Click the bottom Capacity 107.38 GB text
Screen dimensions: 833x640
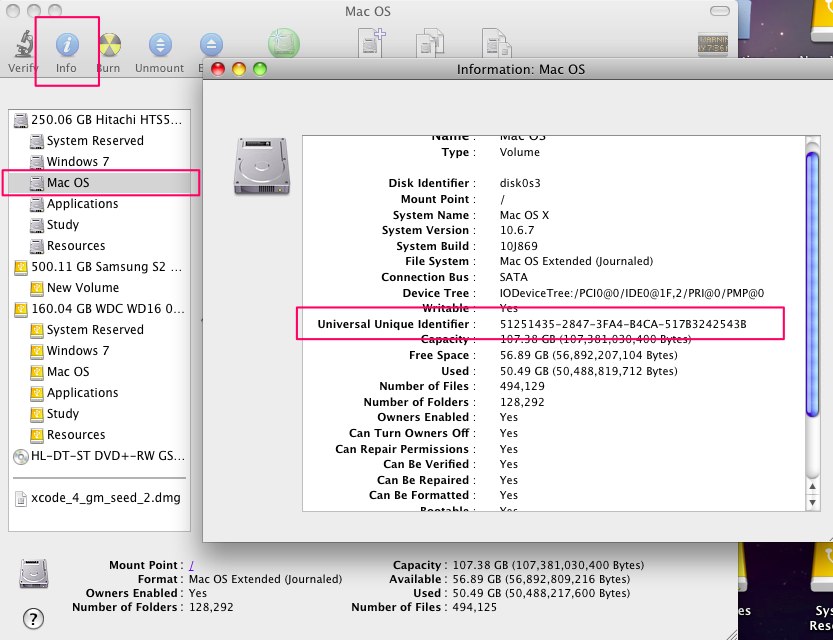[548, 565]
